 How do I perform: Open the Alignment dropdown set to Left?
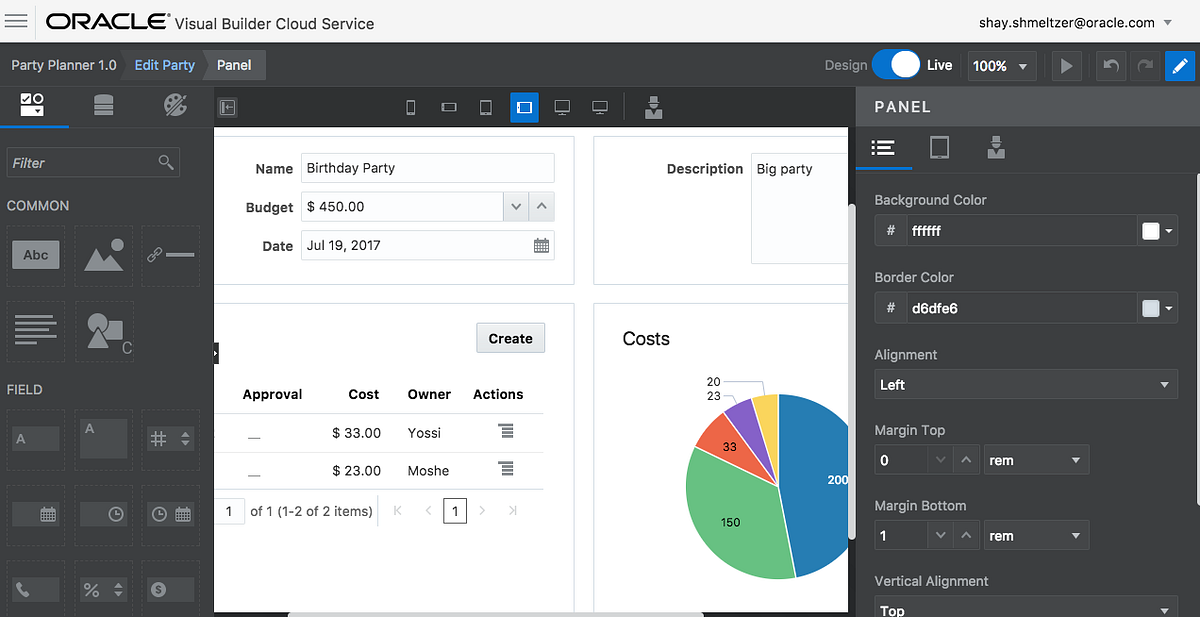coord(1026,384)
